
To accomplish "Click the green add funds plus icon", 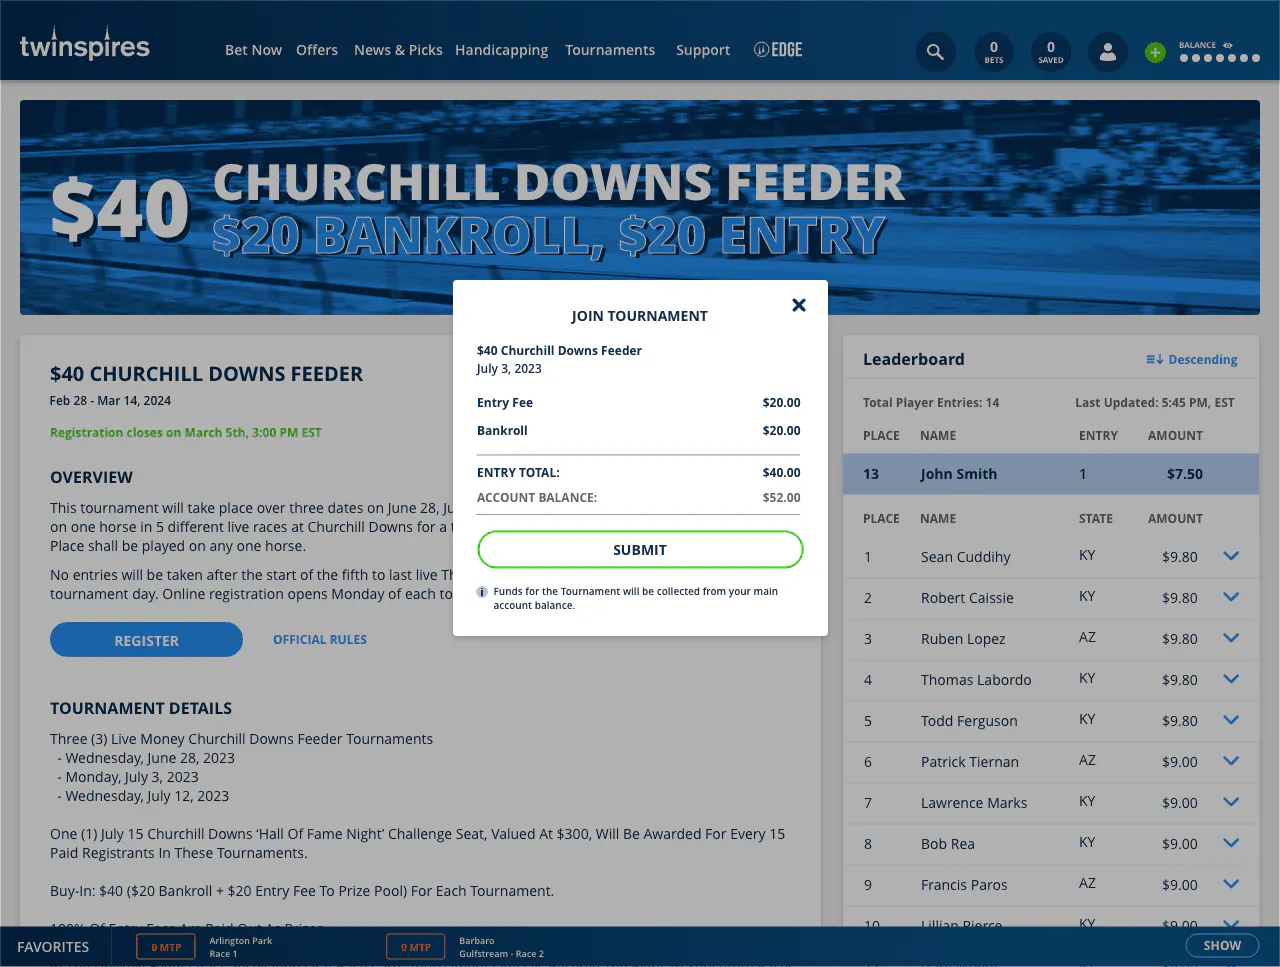I will coord(1155,52).
